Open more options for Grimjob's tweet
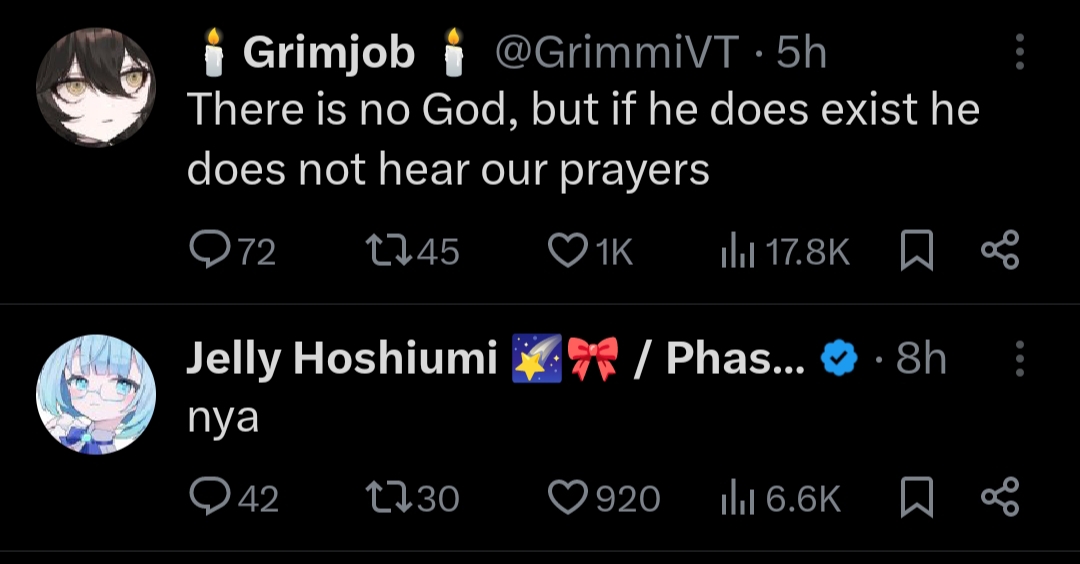 (x=1019, y=52)
